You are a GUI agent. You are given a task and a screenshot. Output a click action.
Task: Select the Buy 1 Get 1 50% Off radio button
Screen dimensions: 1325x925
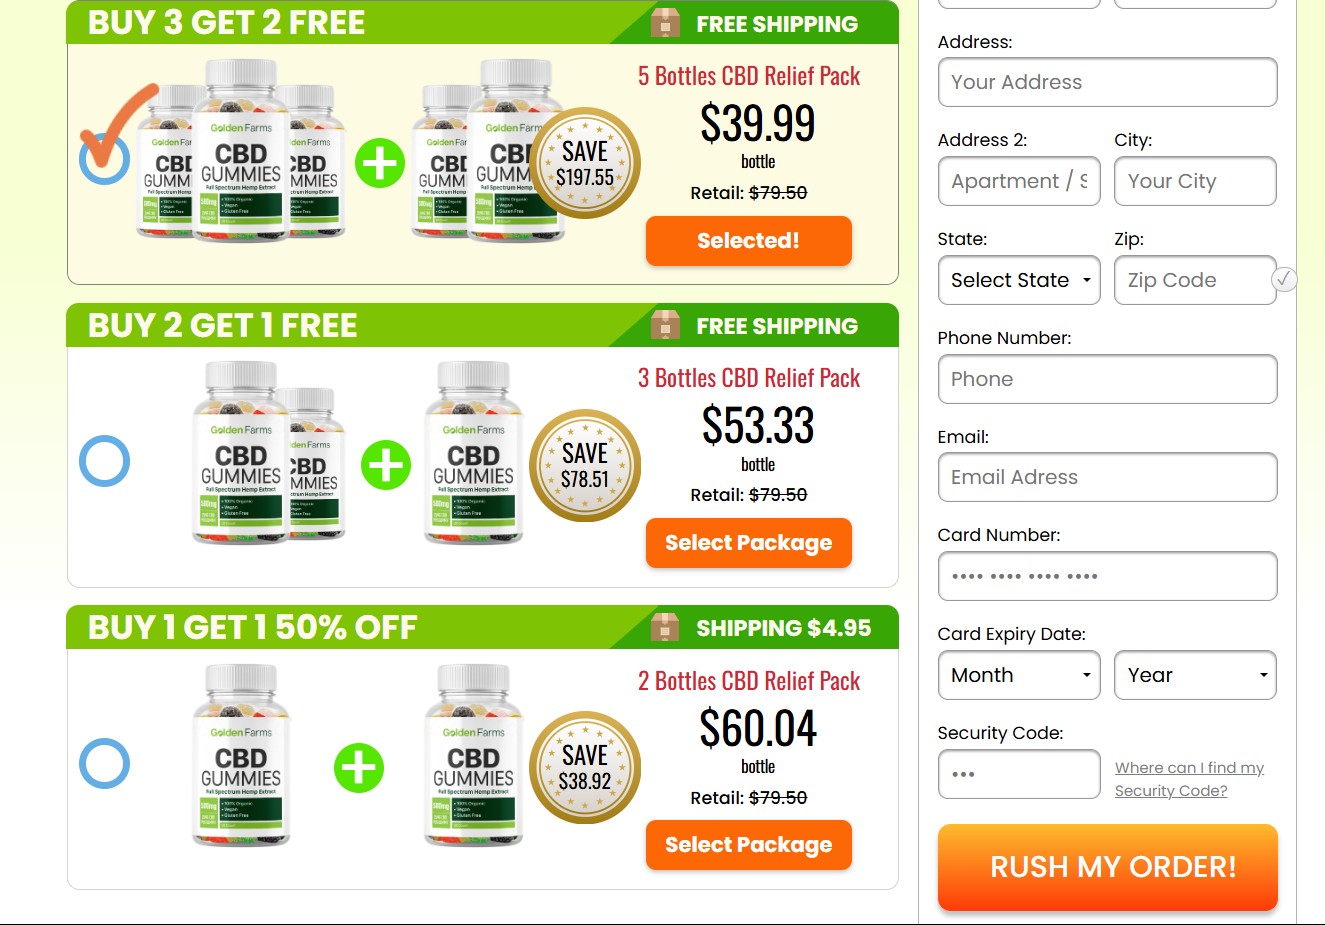(104, 763)
